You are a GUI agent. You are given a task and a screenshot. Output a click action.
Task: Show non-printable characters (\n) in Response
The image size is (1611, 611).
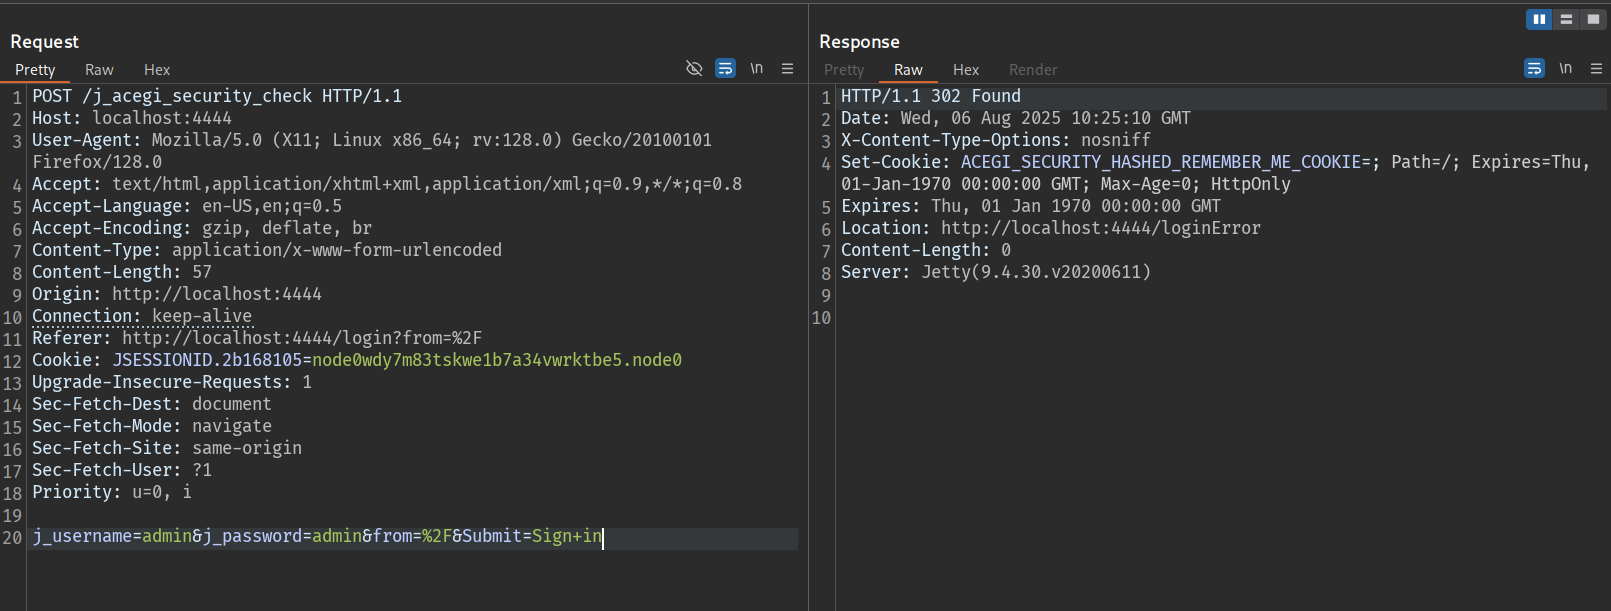tap(1565, 68)
